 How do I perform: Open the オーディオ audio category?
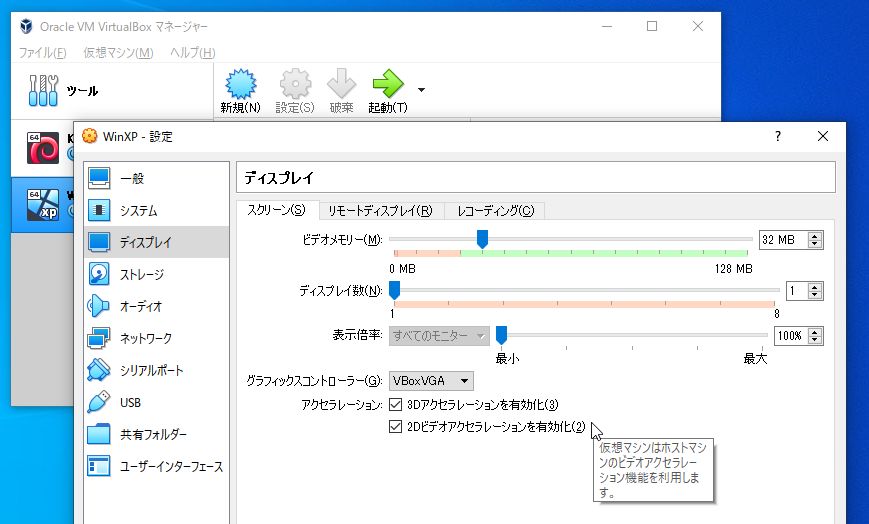point(156,306)
